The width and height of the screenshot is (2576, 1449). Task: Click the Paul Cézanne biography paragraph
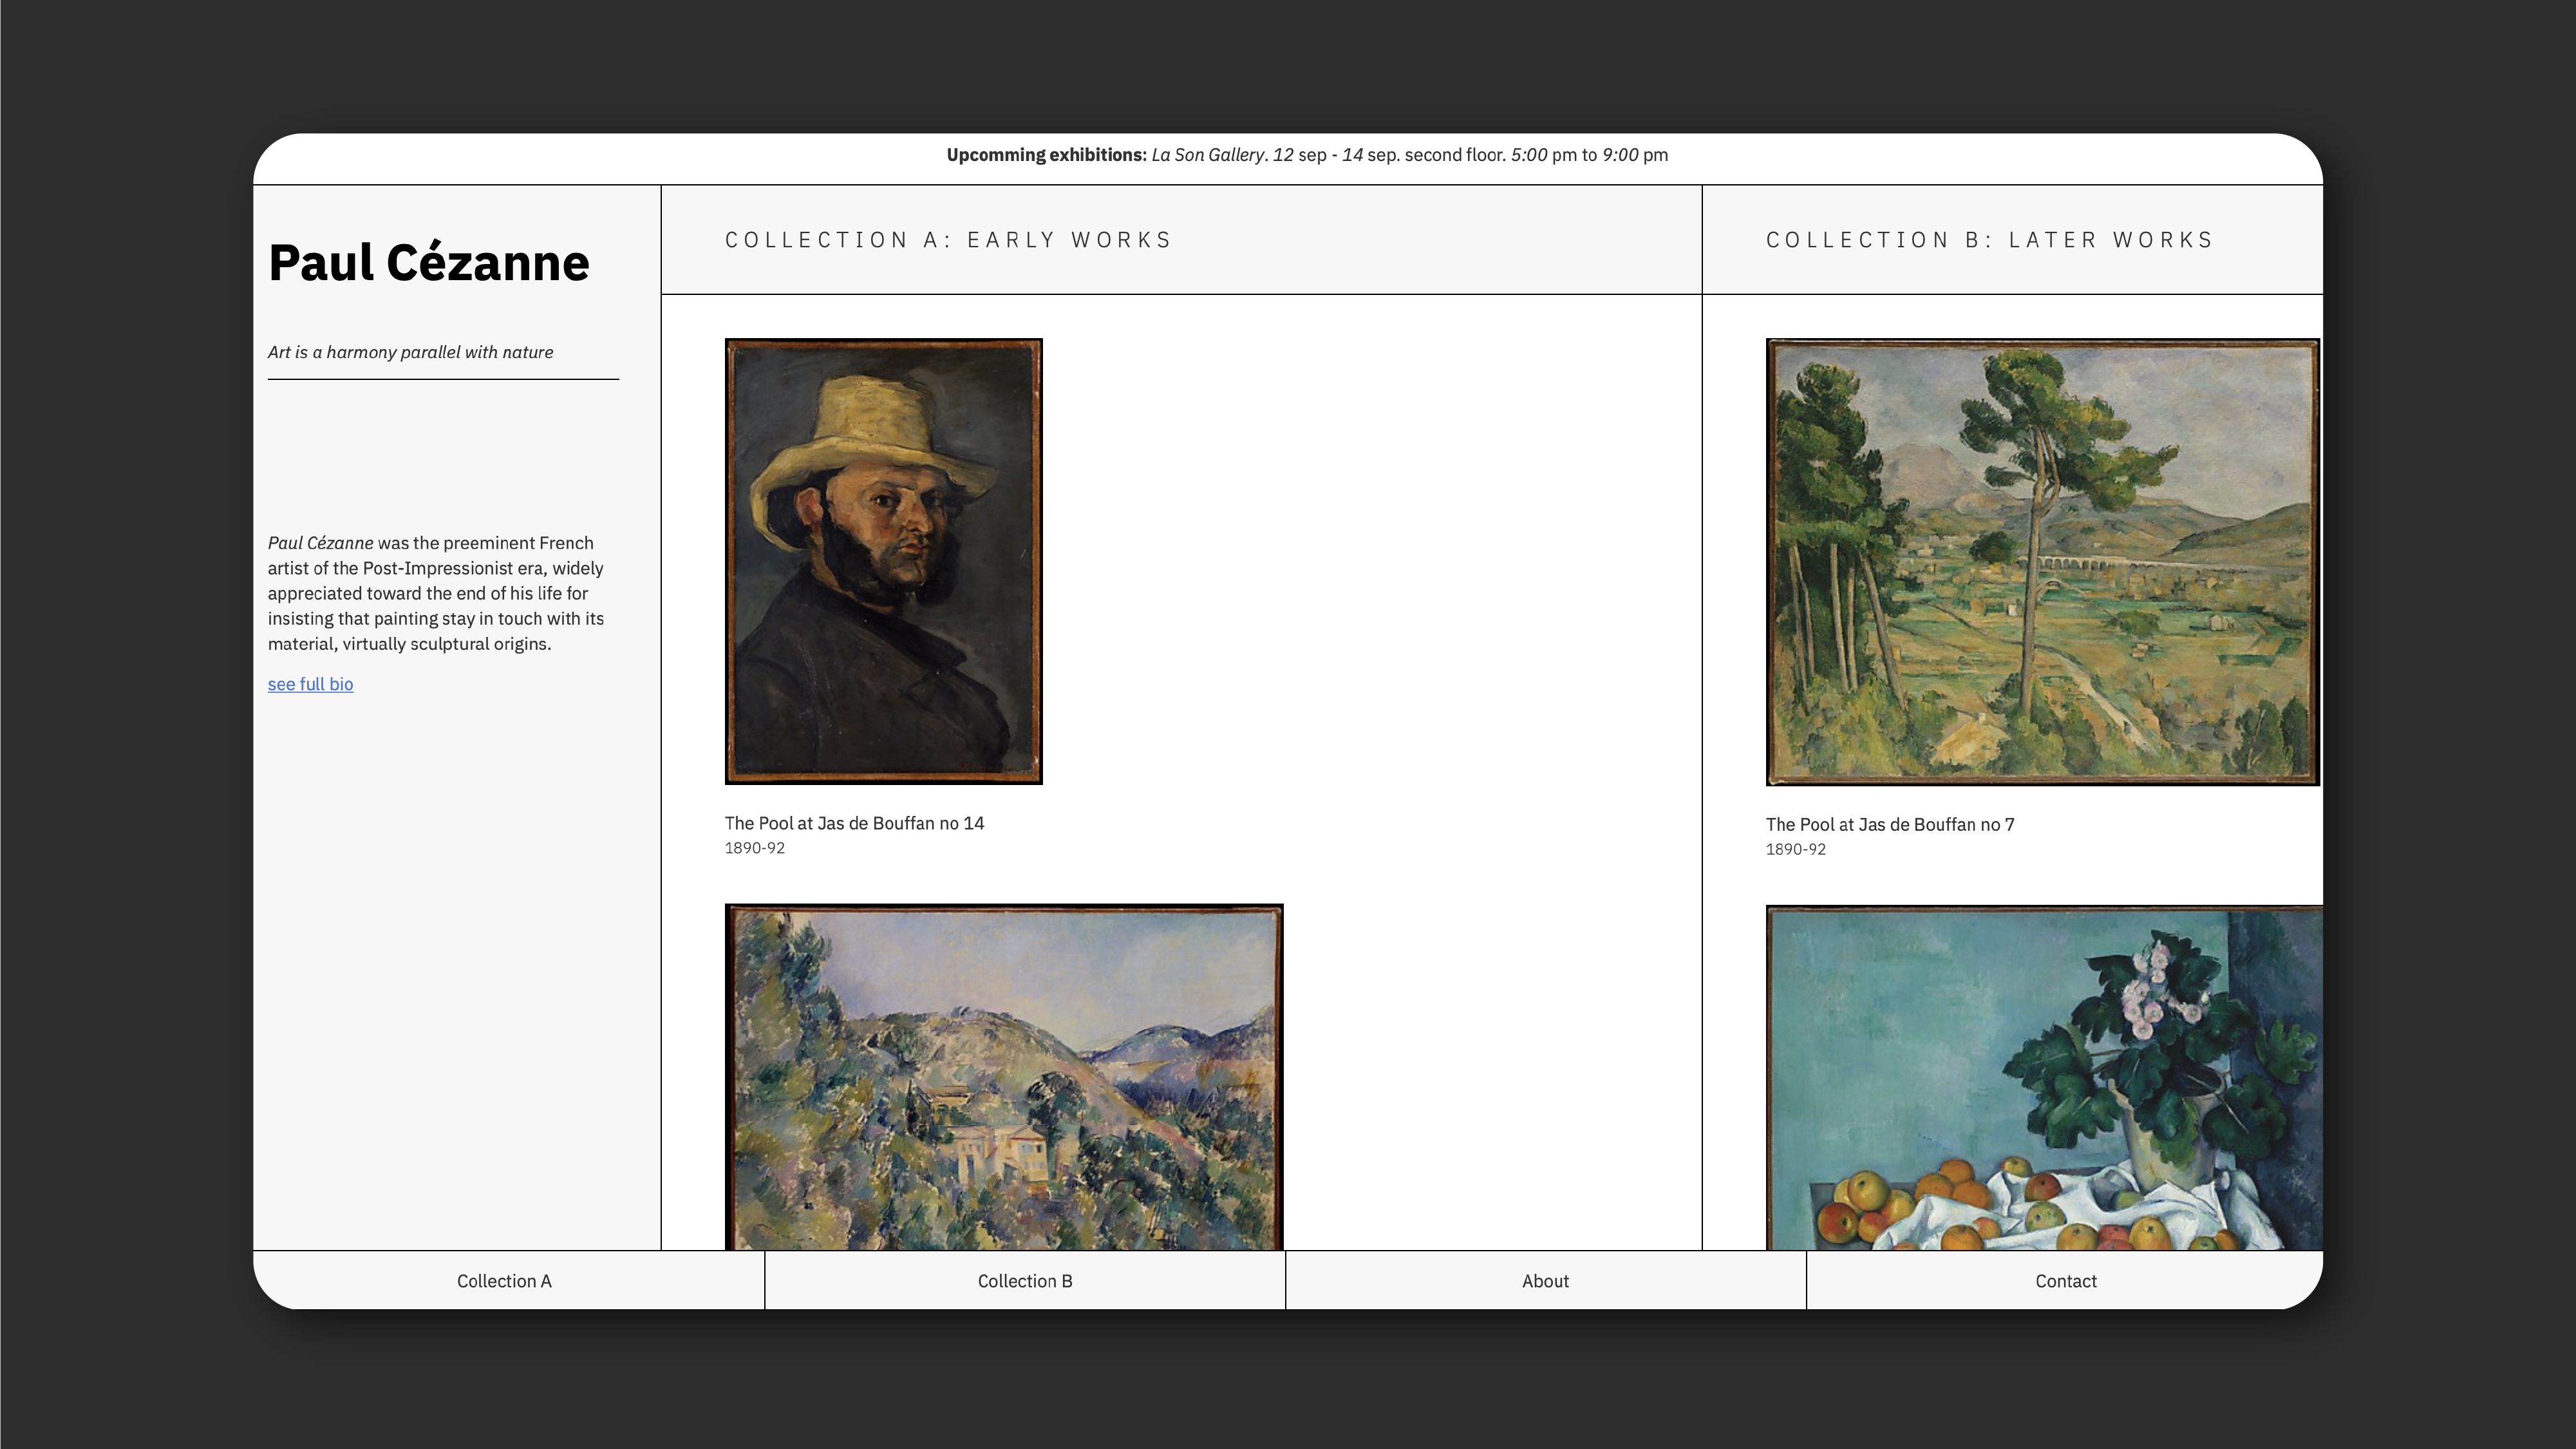pos(436,593)
